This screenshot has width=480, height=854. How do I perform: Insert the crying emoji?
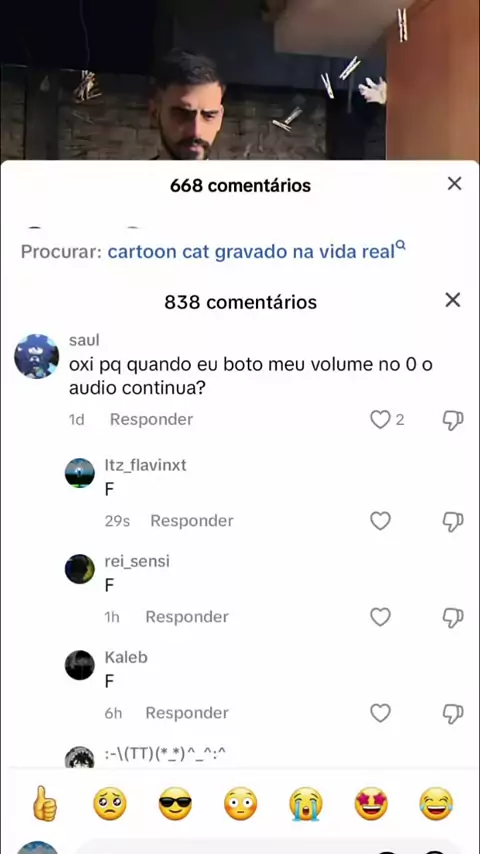(306, 804)
